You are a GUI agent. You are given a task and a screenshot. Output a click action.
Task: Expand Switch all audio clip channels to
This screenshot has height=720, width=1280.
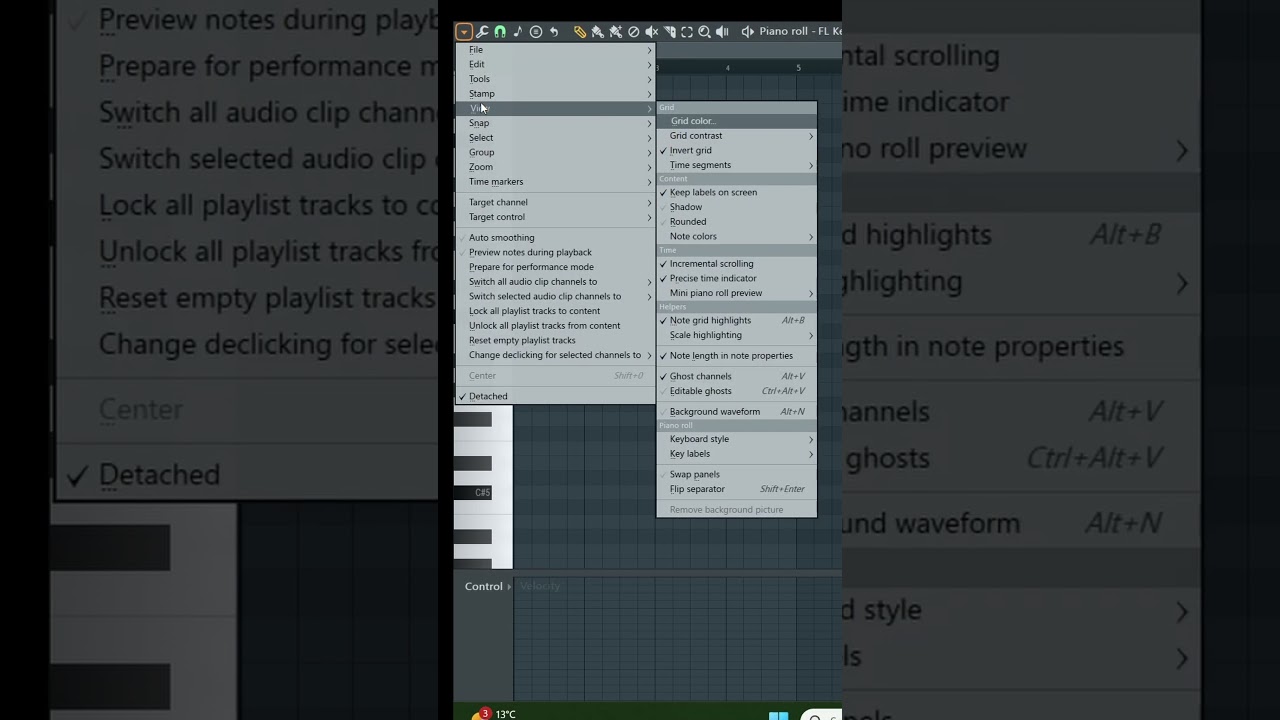click(555, 282)
